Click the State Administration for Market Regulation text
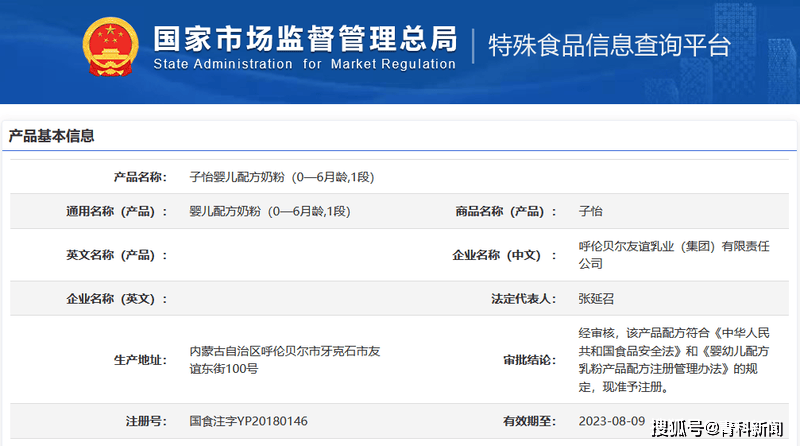The width and height of the screenshot is (800, 446). point(304,65)
